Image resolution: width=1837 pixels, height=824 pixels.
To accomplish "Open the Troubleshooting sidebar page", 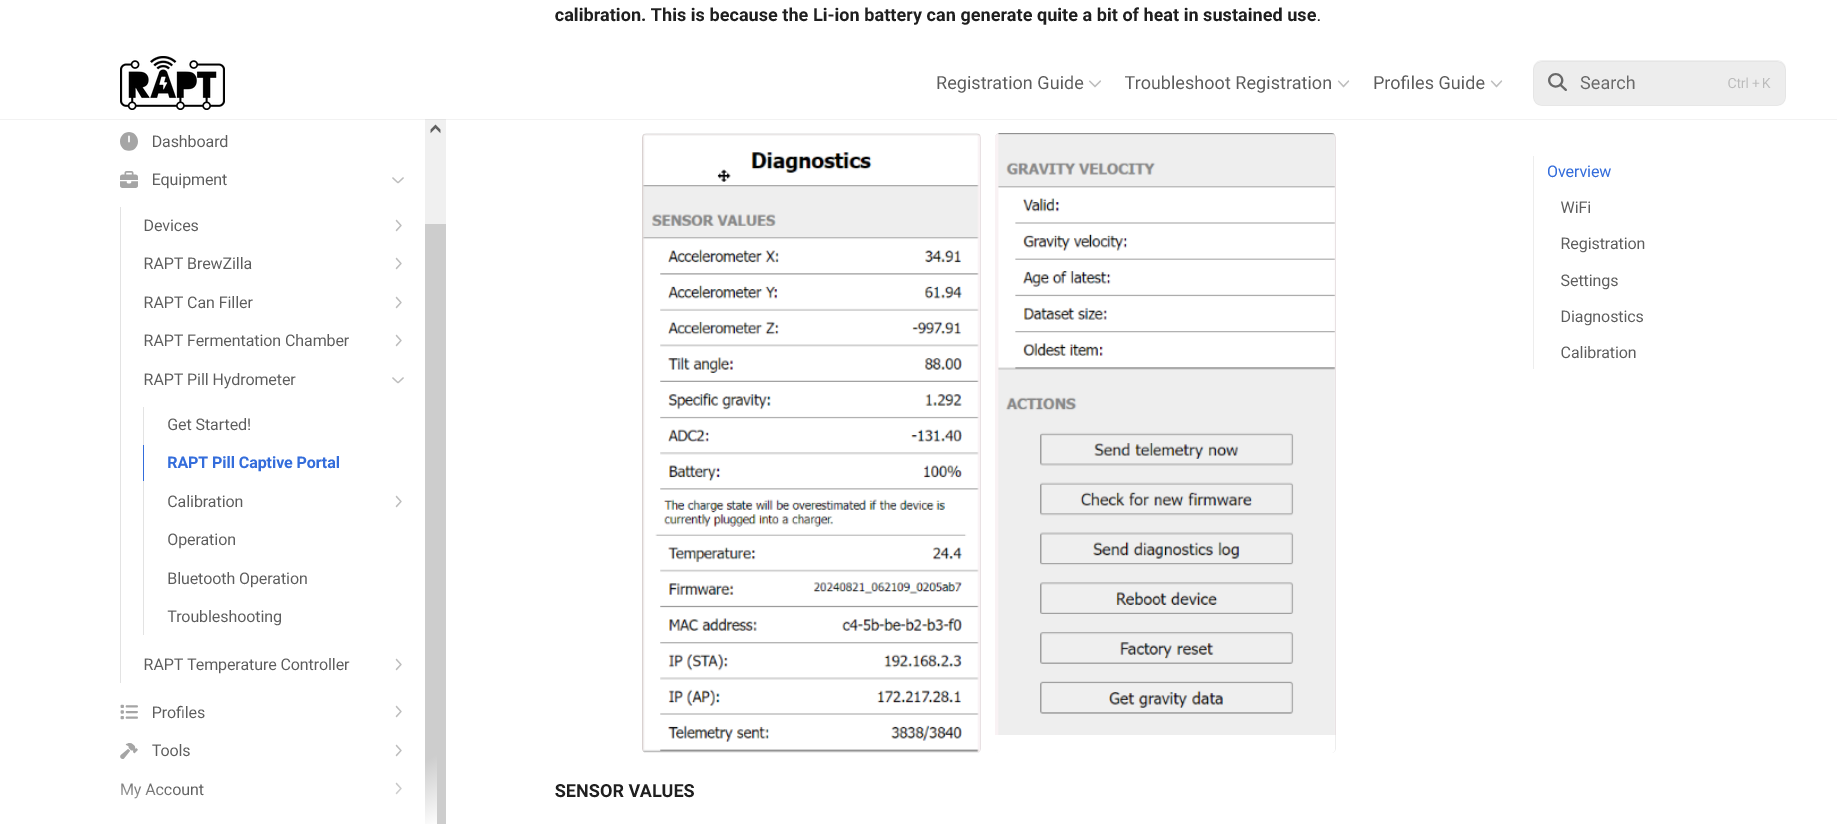I will click(x=224, y=616).
